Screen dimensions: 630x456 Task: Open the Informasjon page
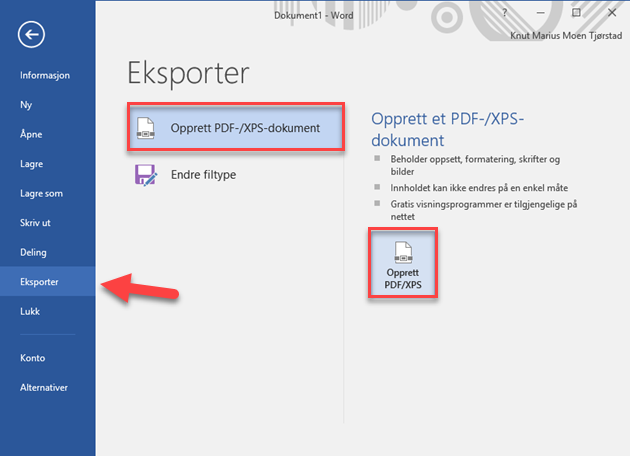pos(45,75)
